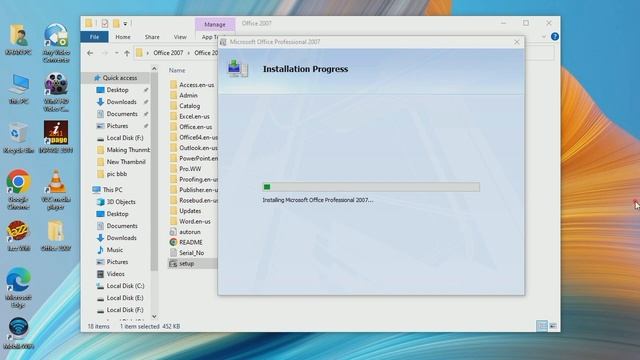Open the Recycle Bin desktop icon
The image size is (640, 360).
(18, 138)
